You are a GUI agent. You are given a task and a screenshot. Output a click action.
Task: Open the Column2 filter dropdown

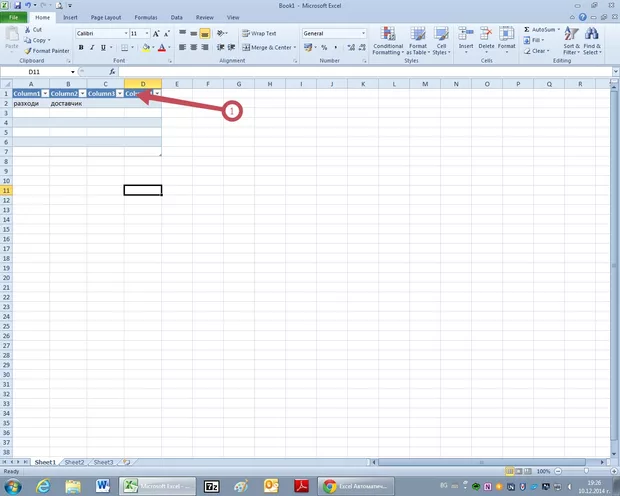click(x=82, y=93)
